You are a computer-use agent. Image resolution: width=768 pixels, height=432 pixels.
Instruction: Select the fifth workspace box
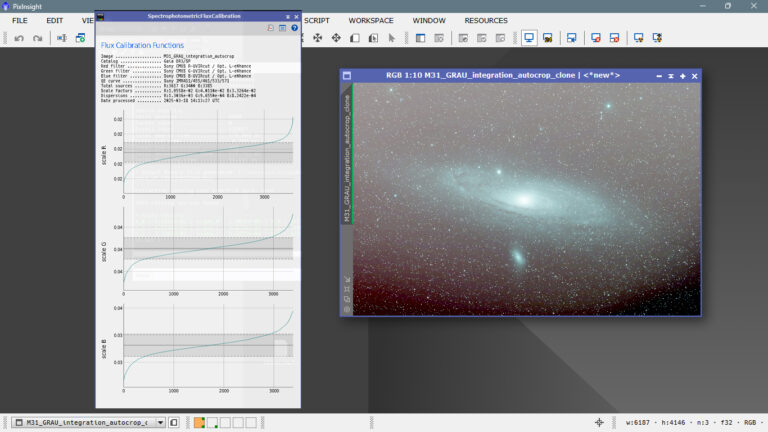[x=251, y=422]
